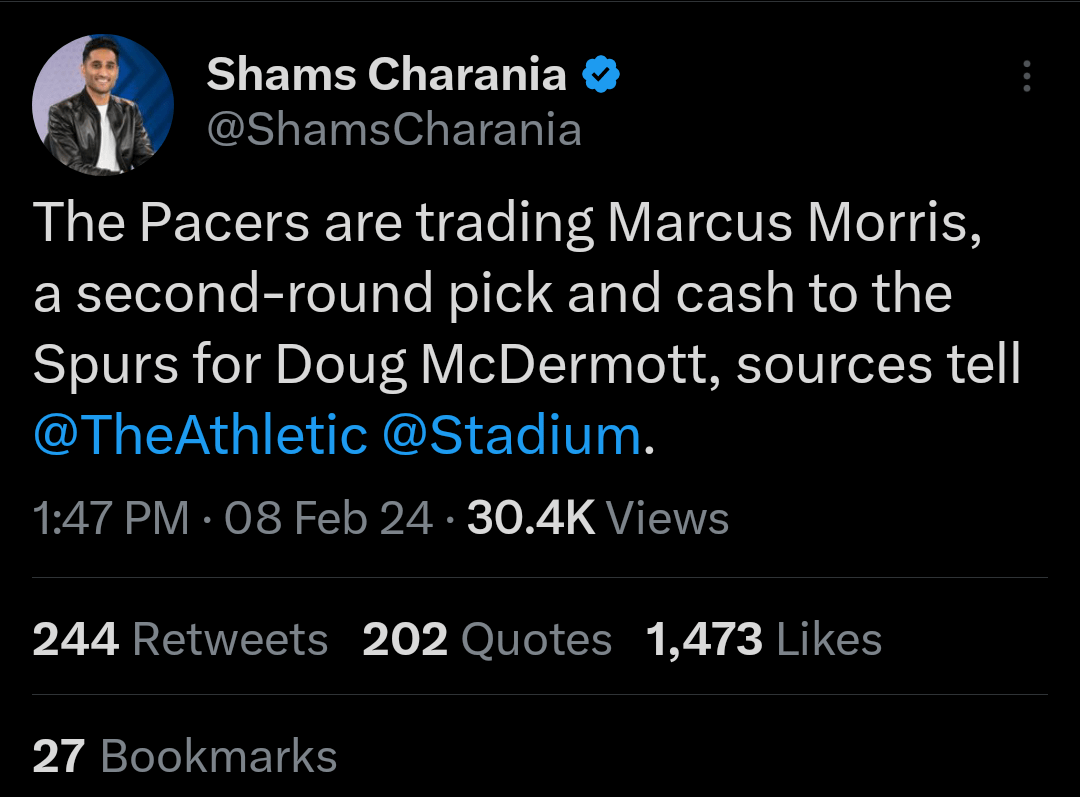Click the word Spurs in the tweet
Viewport: 1080px width, 797px height.
click(x=95, y=367)
